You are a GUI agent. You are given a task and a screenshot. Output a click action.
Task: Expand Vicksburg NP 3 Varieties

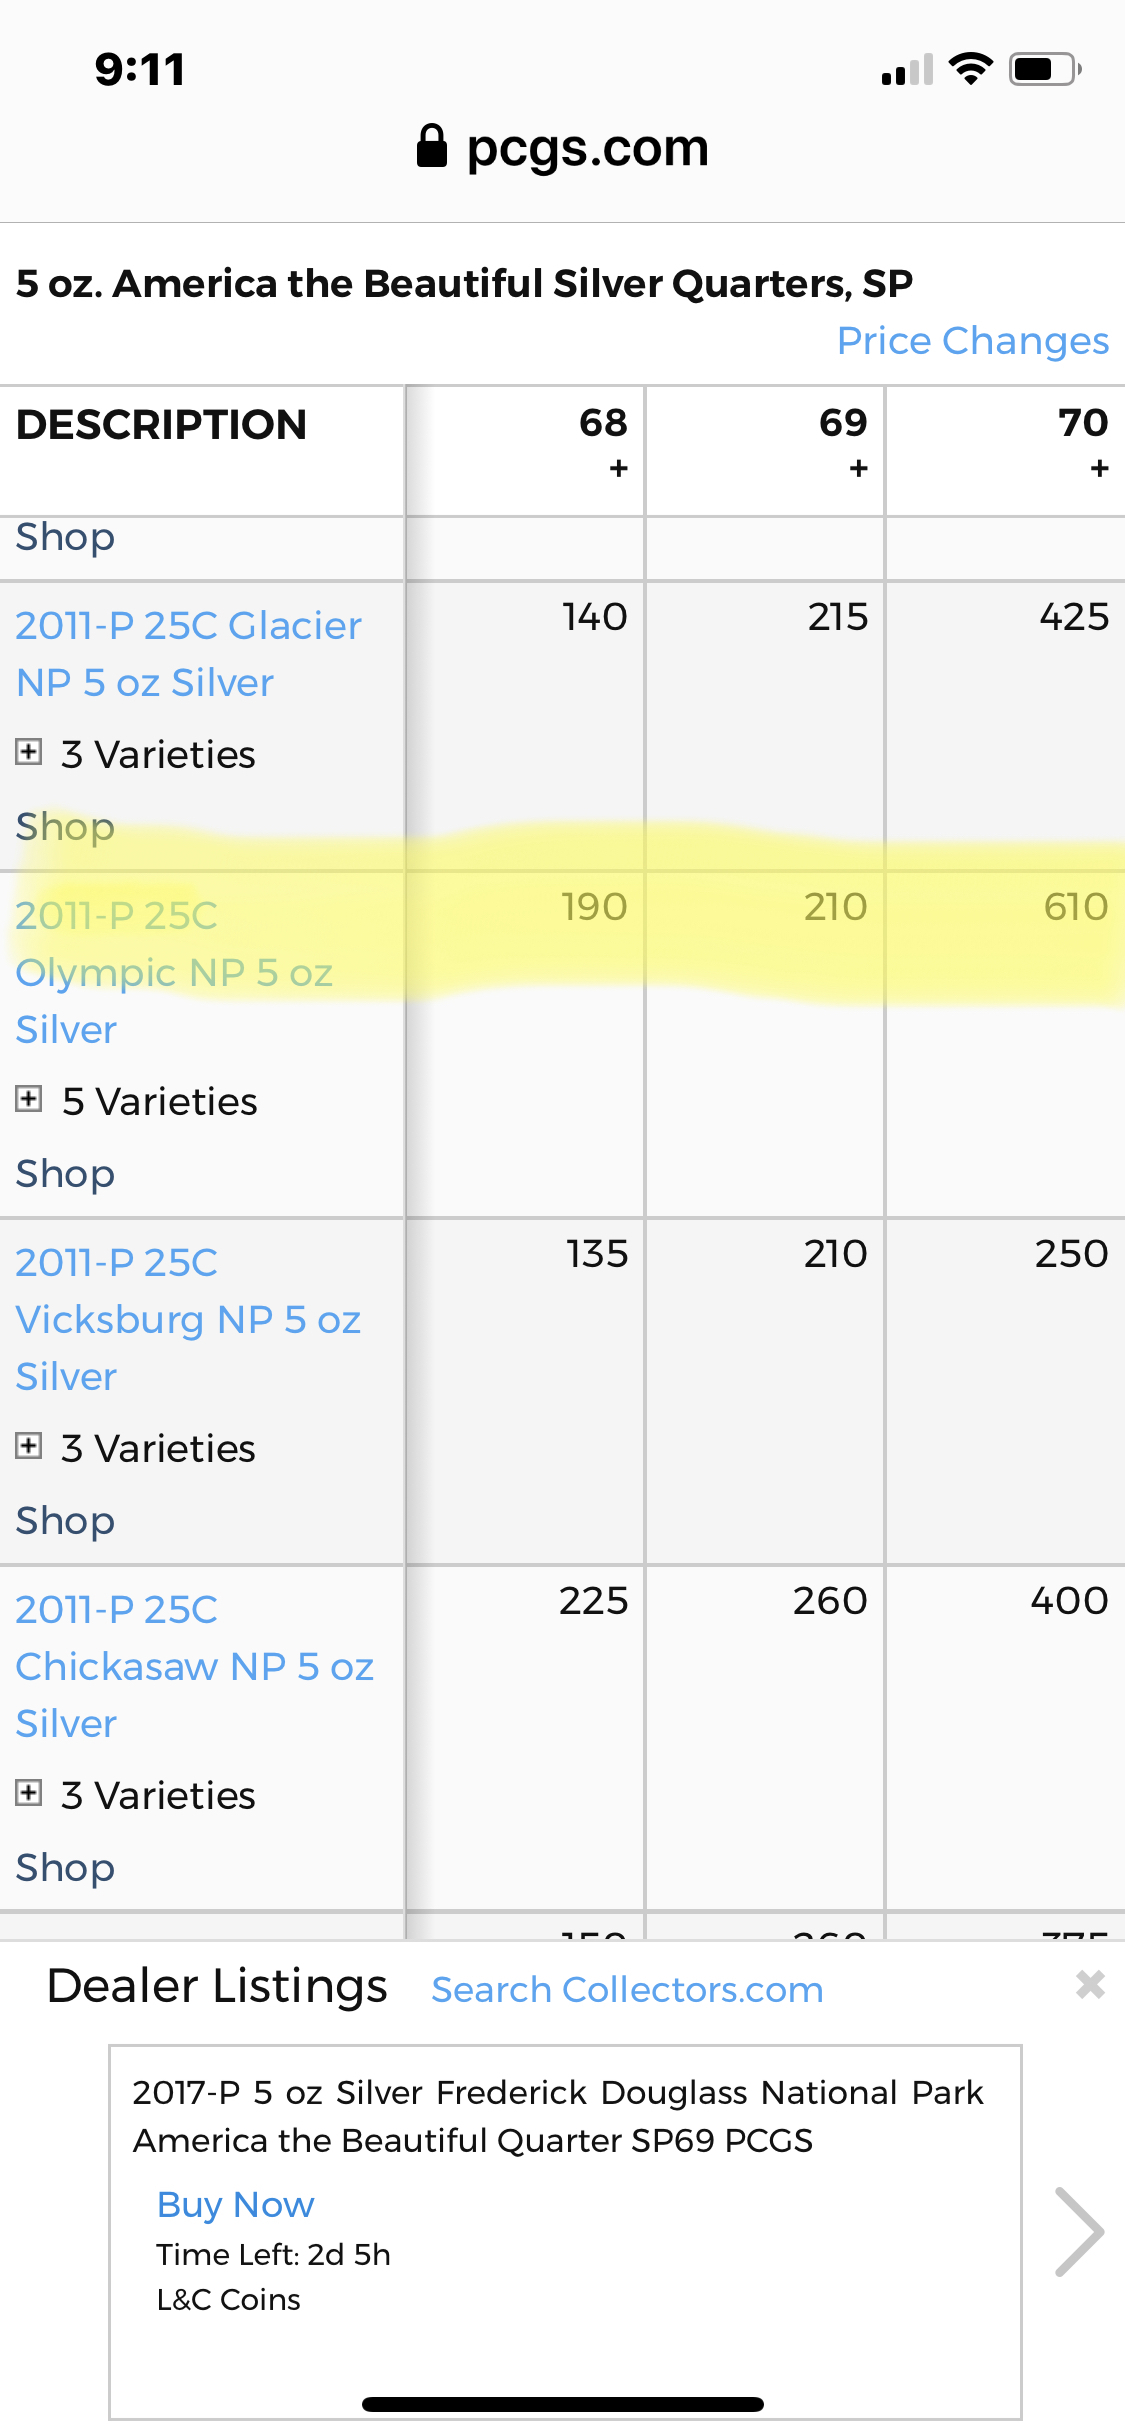(29, 1446)
